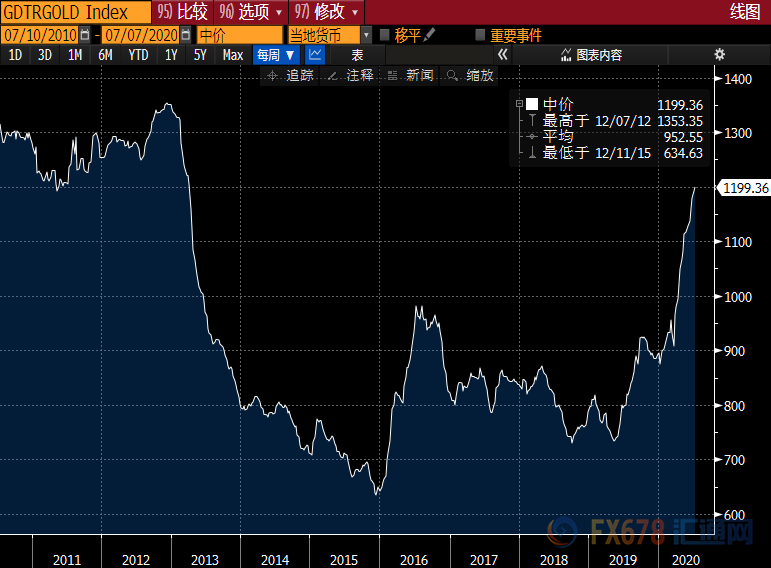Select the 注释 annotation pencil tool
Screen dimensions: 771x568
[350, 75]
